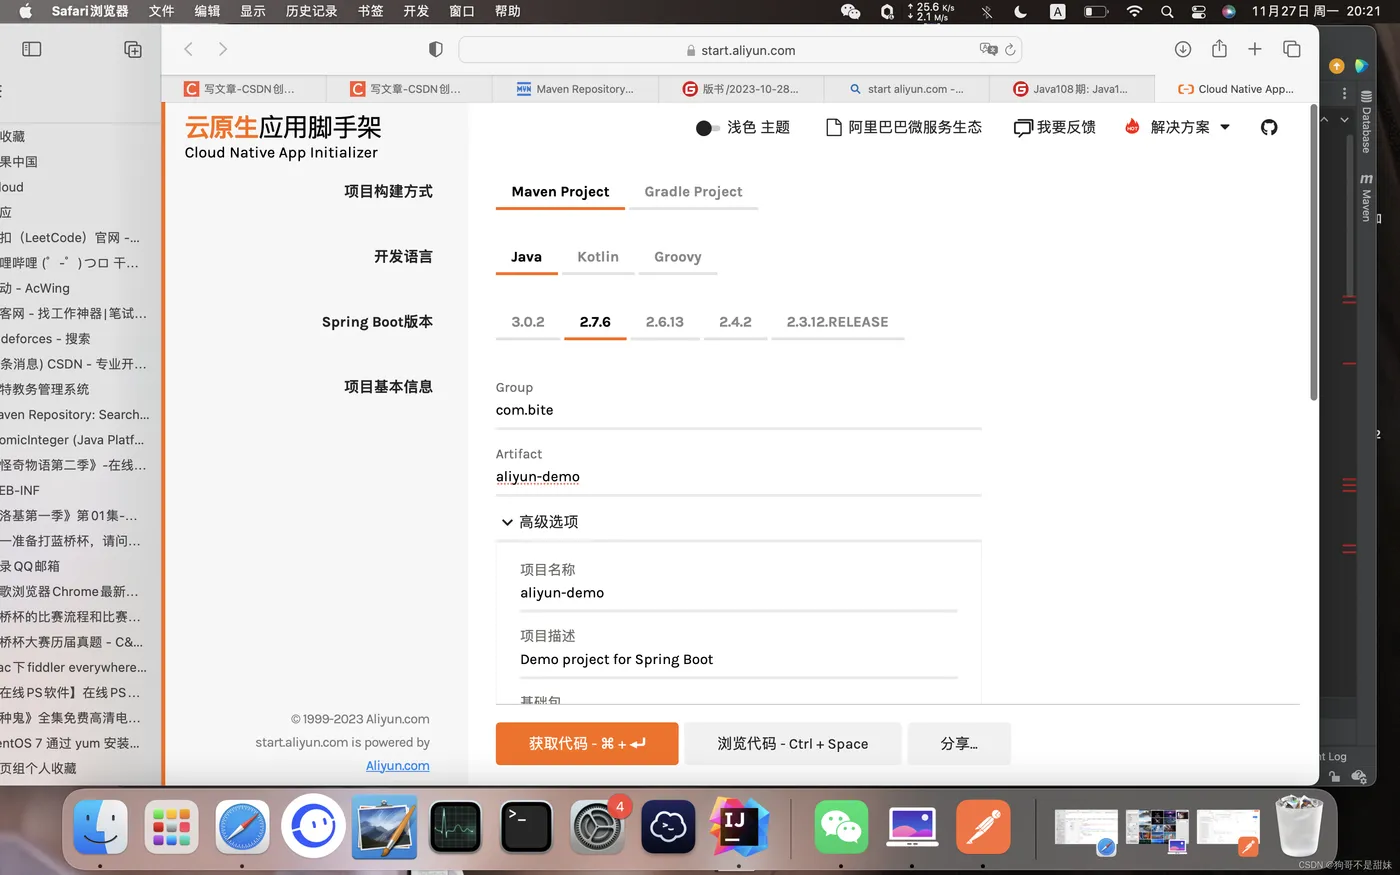The width and height of the screenshot is (1400, 875).
Task: Click the 分享 button
Action: (x=959, y=744)
